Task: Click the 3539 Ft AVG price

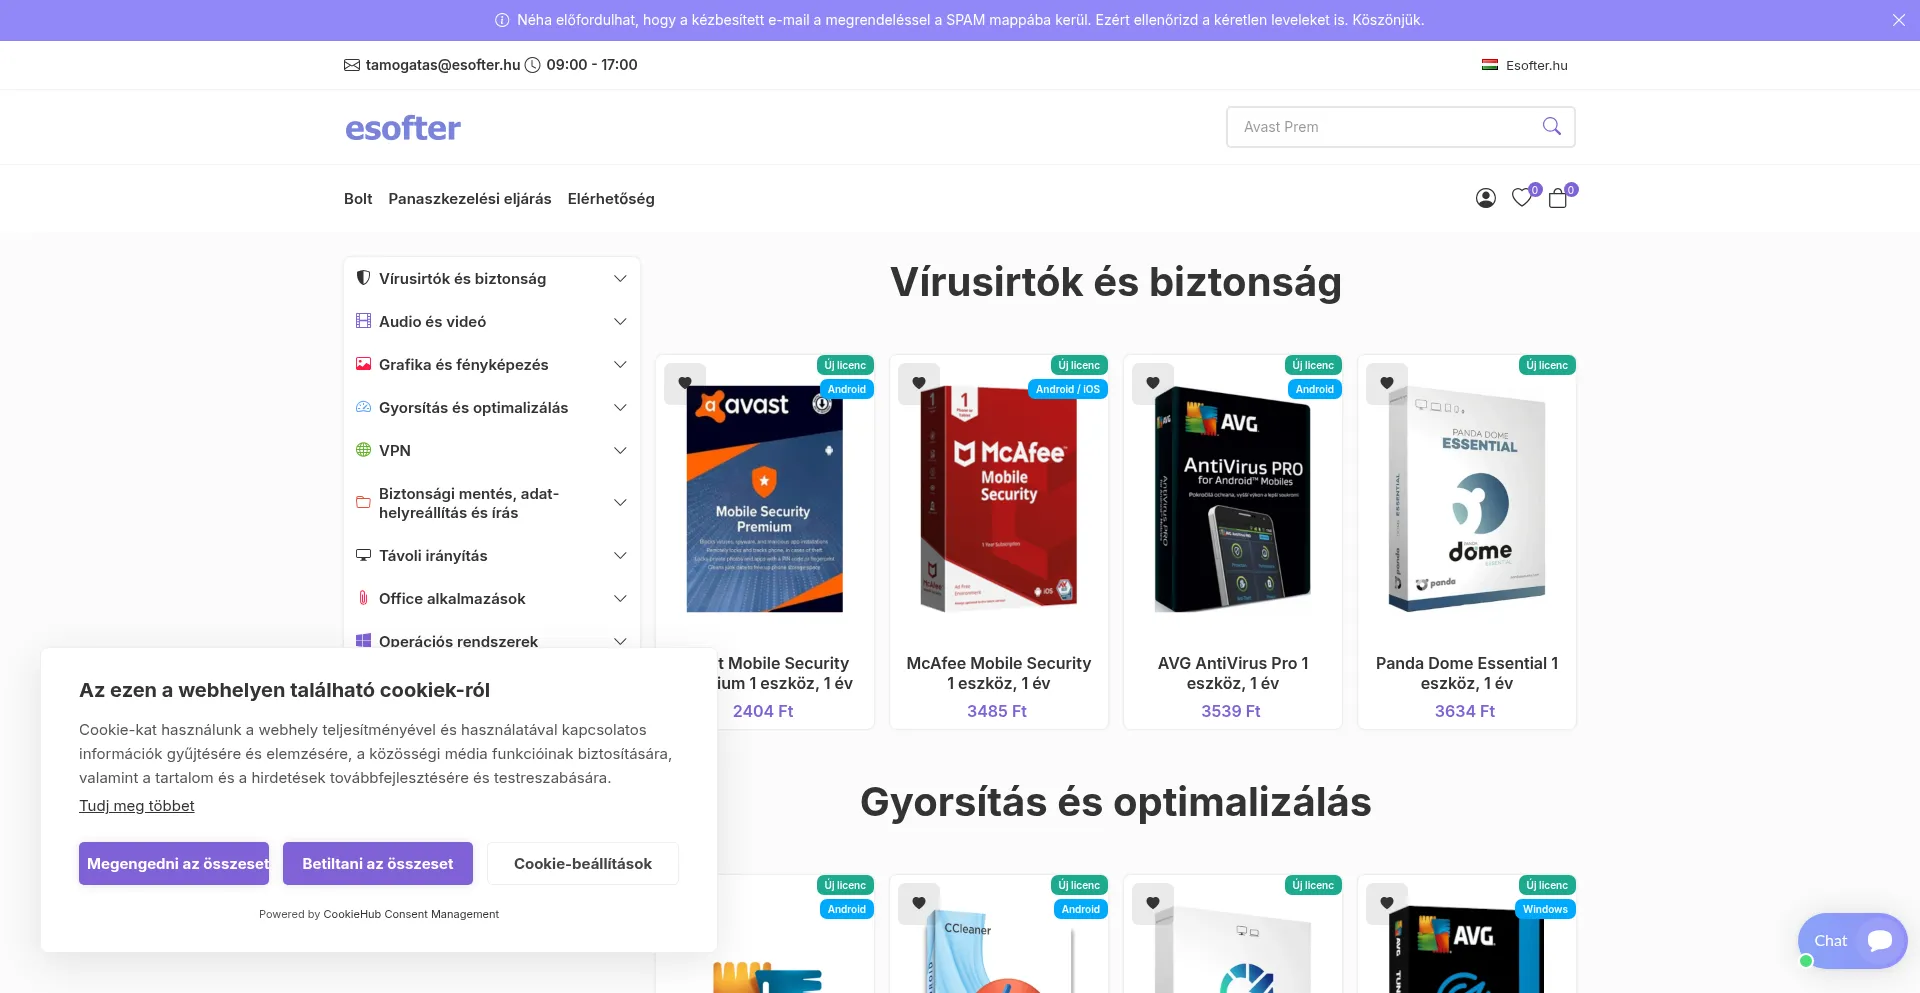Action: (1231, 711)
